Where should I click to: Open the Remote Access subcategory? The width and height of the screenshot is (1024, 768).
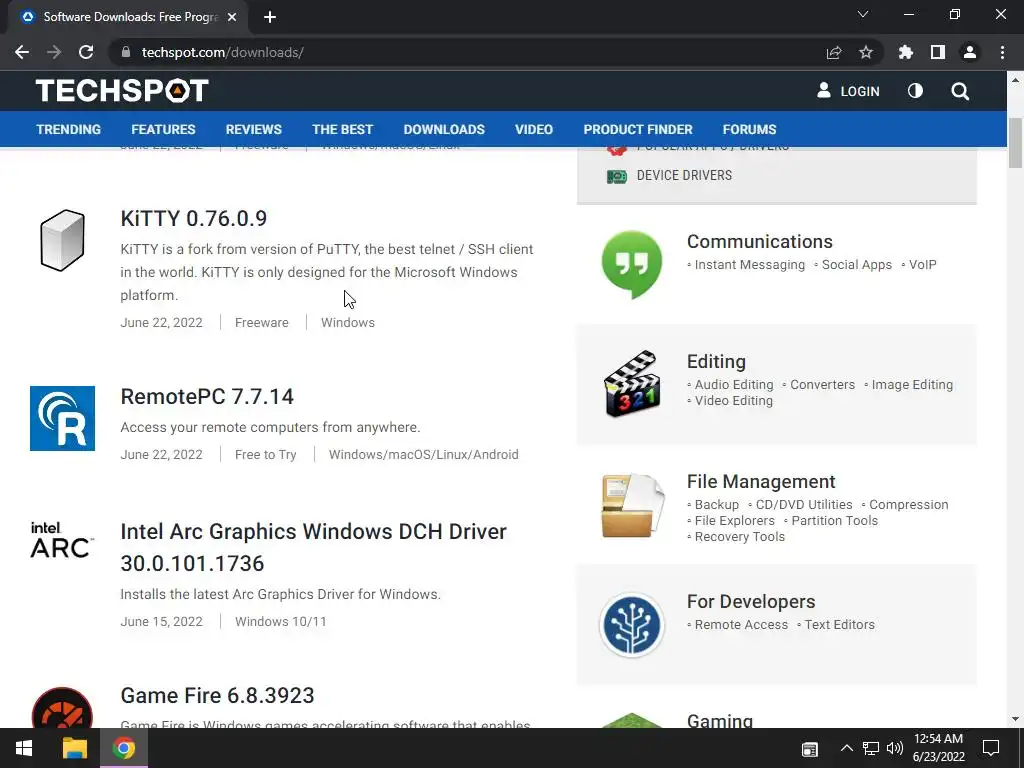(741, 625)
